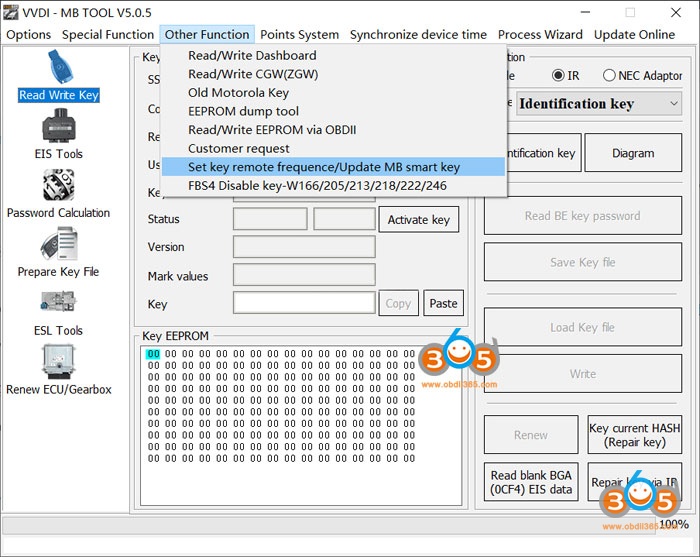Open the Read Write Key tool icon
This screenshot has width=700, height=557.
[59, 76]
